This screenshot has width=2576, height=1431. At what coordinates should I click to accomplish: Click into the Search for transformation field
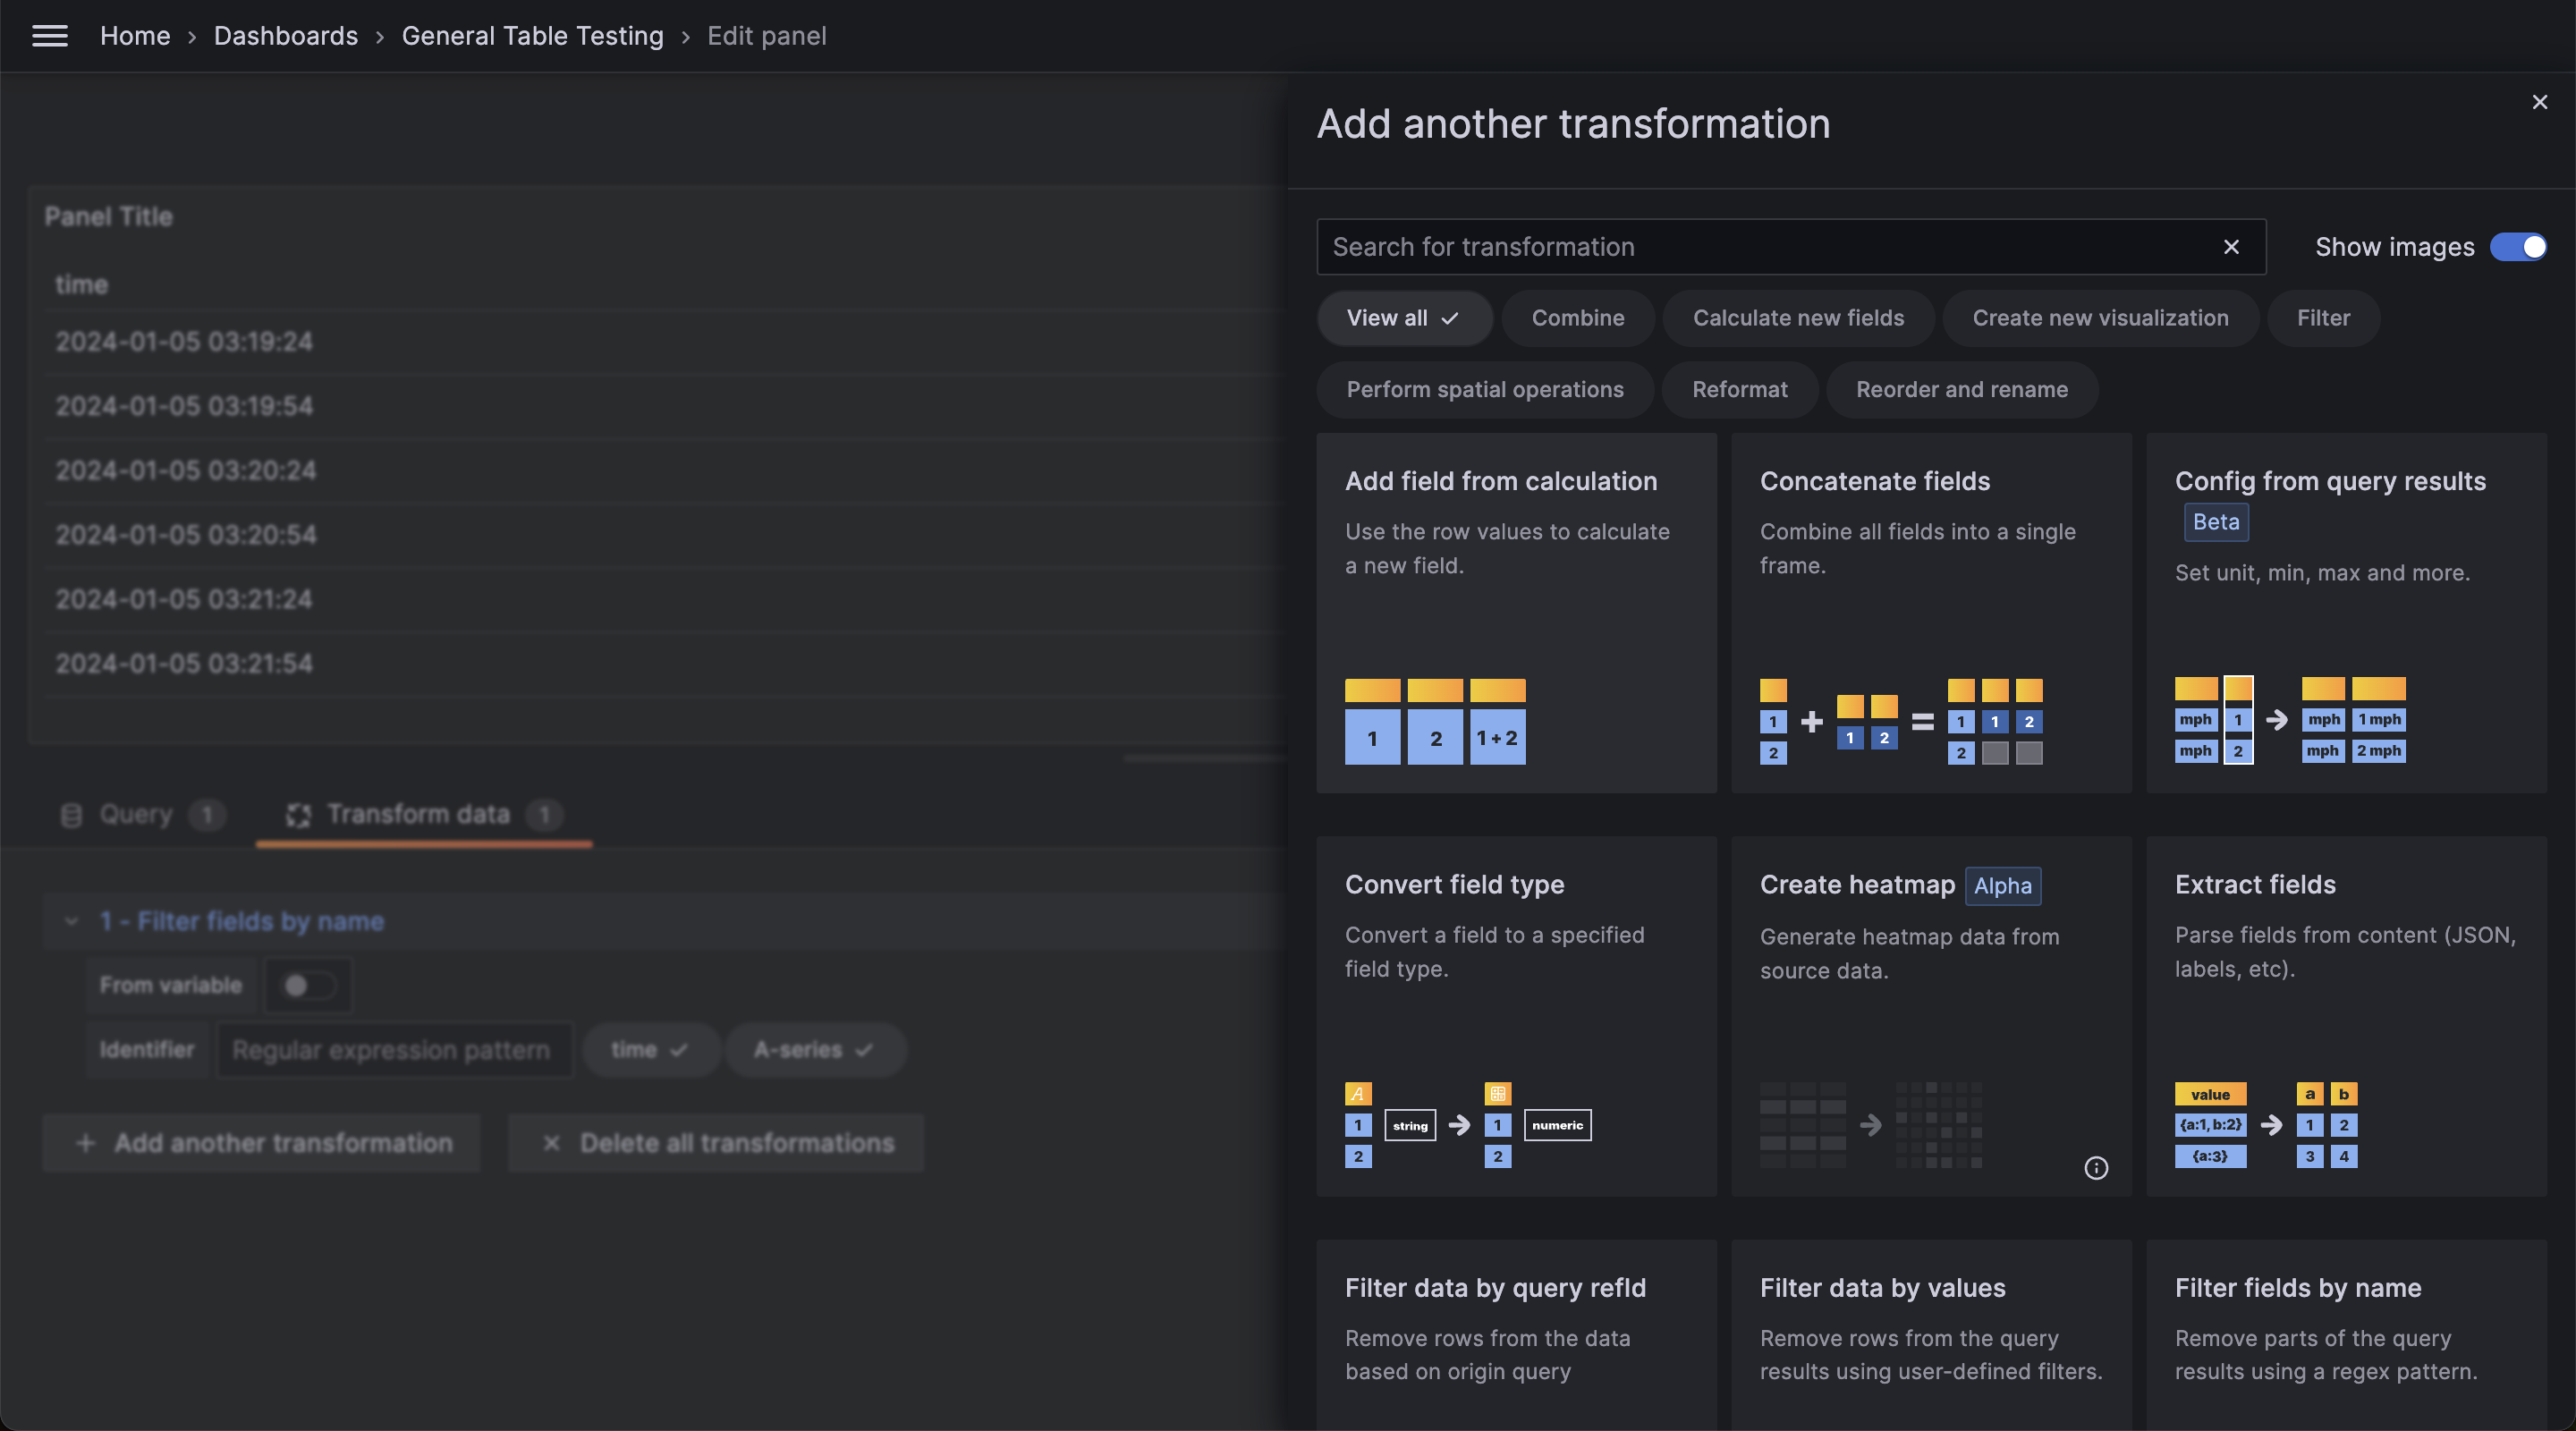click(x=1700, y=247)
